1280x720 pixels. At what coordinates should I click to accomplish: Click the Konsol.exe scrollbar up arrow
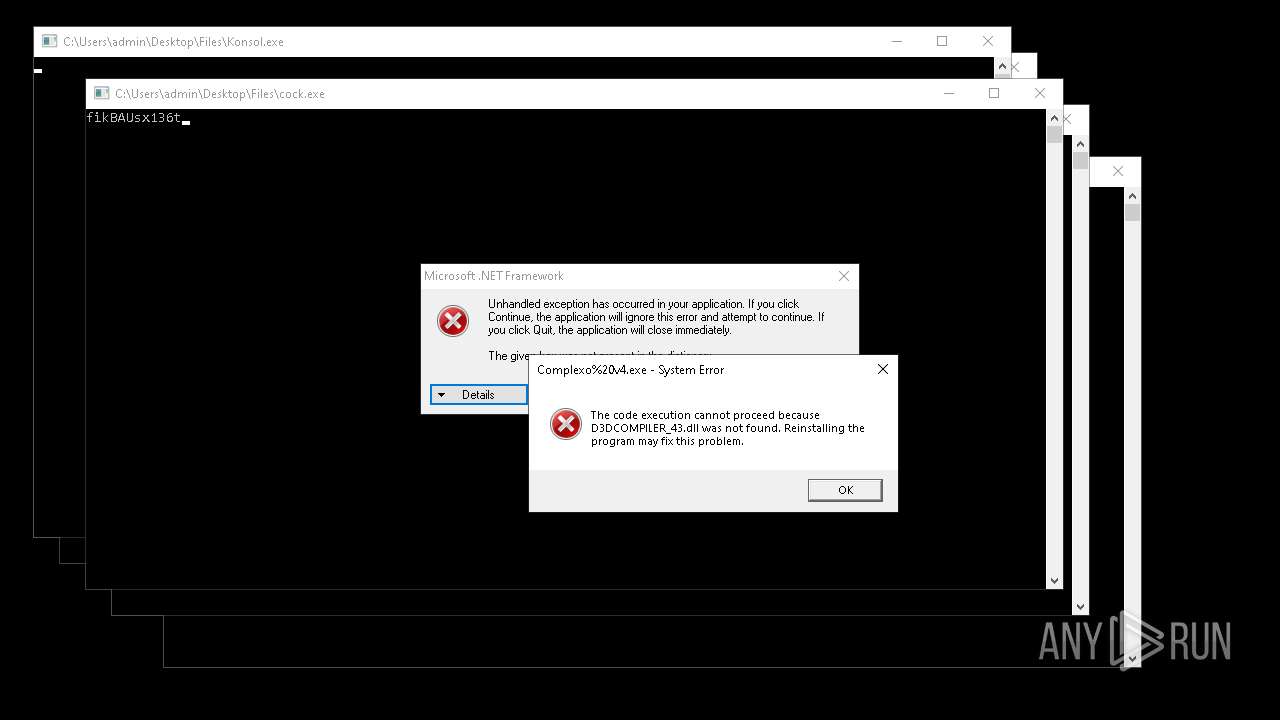coord(1002,65)
